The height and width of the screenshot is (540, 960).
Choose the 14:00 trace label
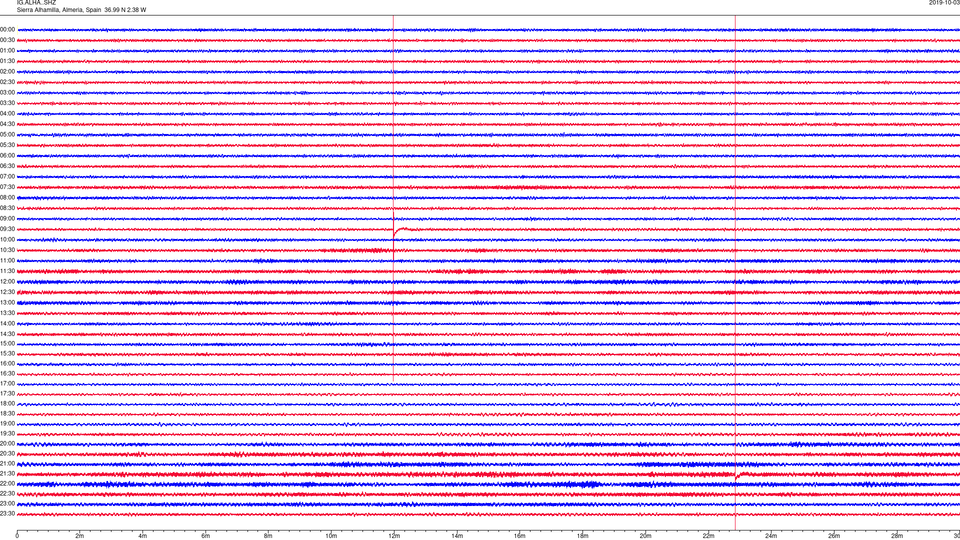click(7, 323)
